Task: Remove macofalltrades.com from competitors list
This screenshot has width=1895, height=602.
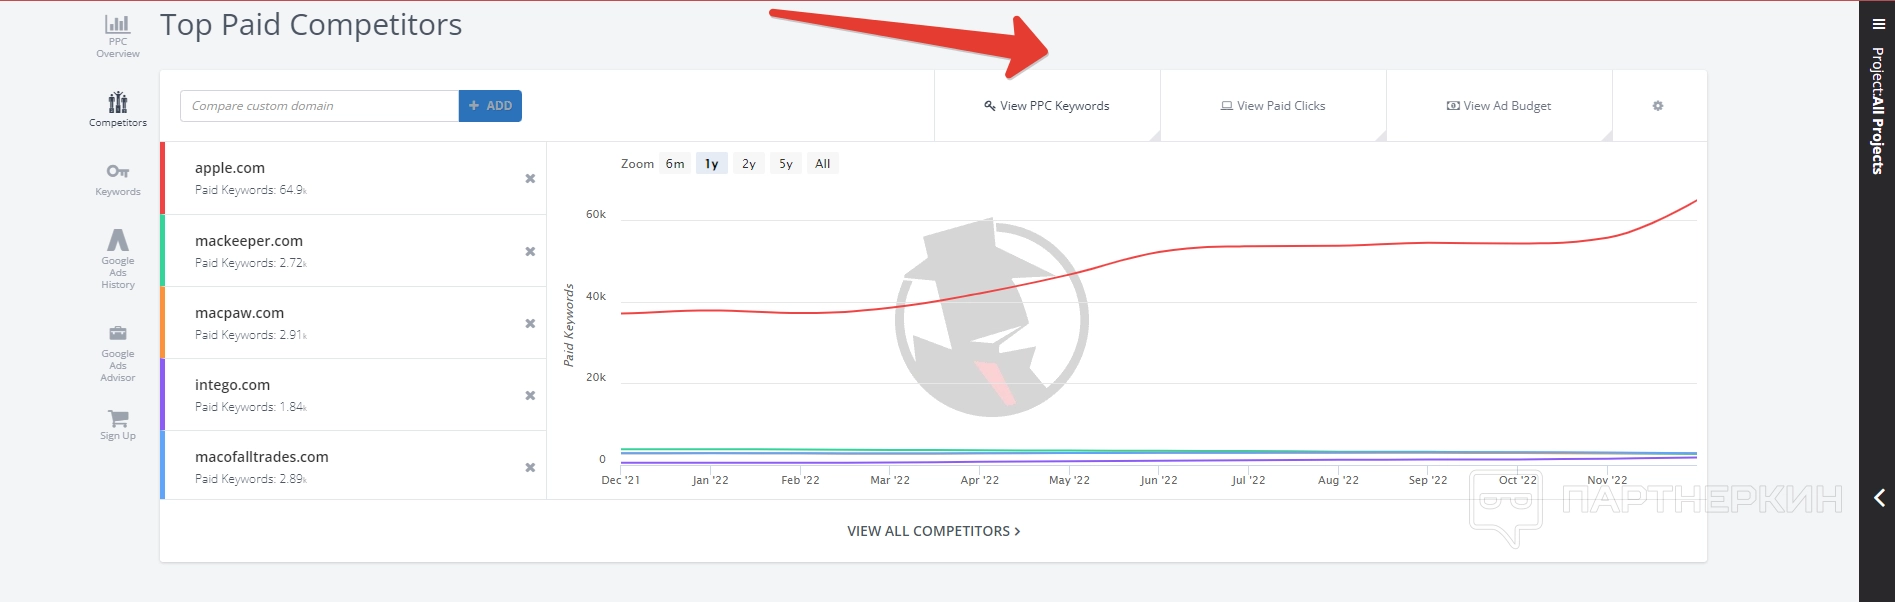Action: pos(530,467)
